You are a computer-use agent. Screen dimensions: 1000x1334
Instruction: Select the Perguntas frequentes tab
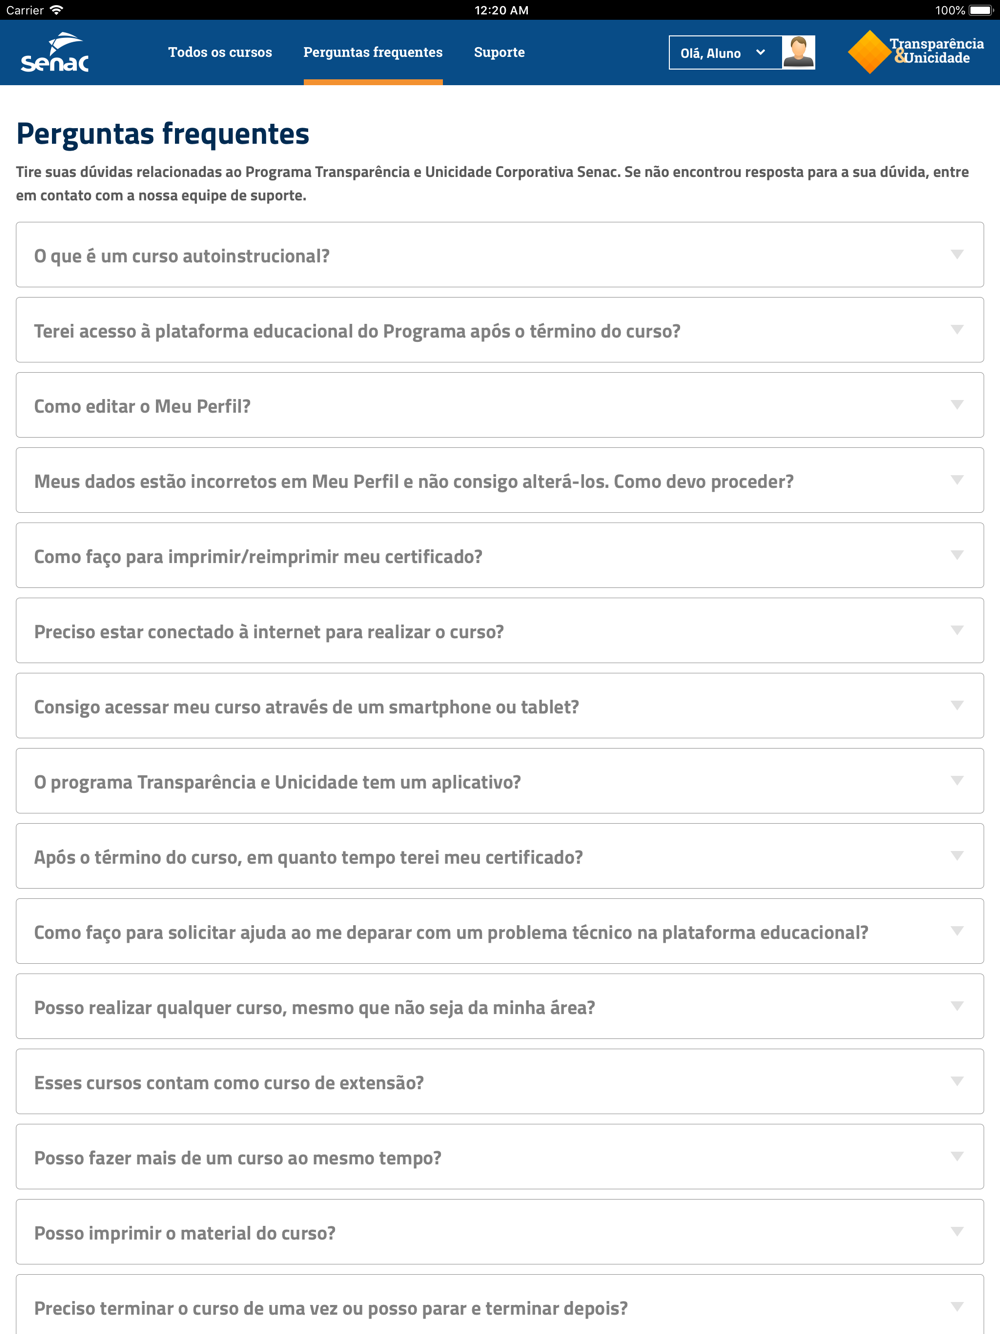click(x=373, y=52)
